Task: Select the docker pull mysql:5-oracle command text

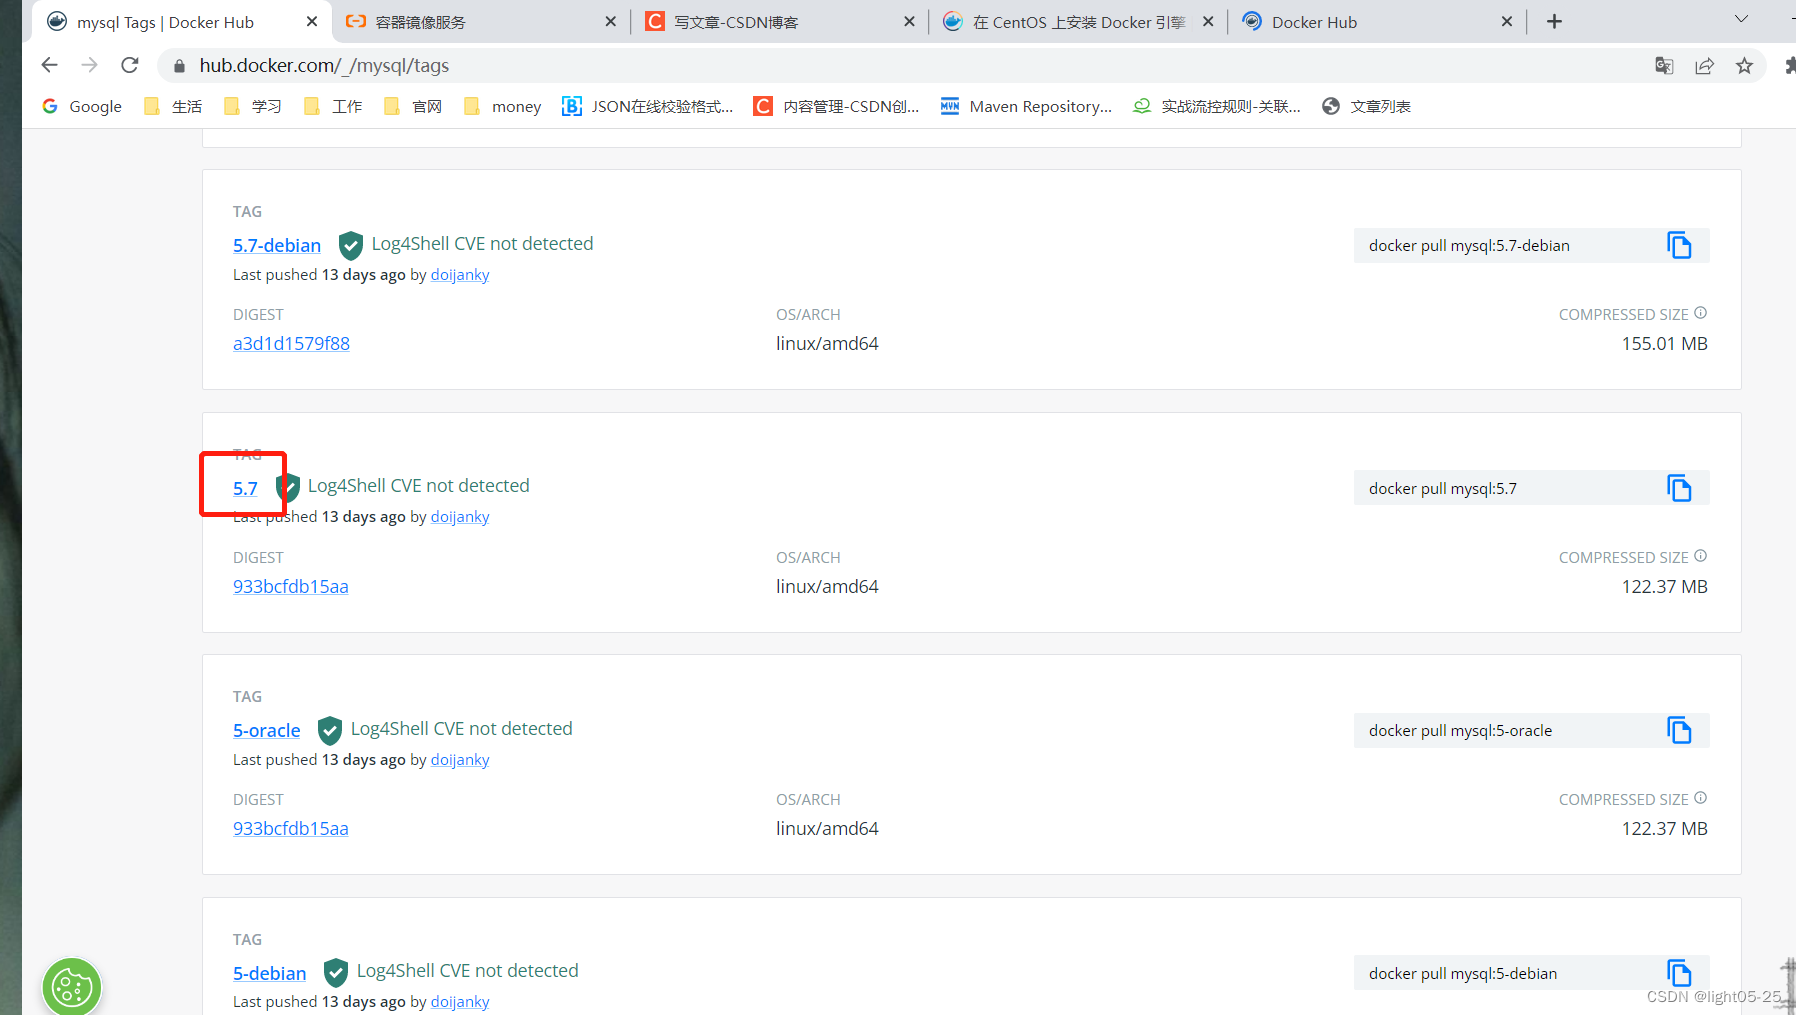Action: pos(1460,730)
